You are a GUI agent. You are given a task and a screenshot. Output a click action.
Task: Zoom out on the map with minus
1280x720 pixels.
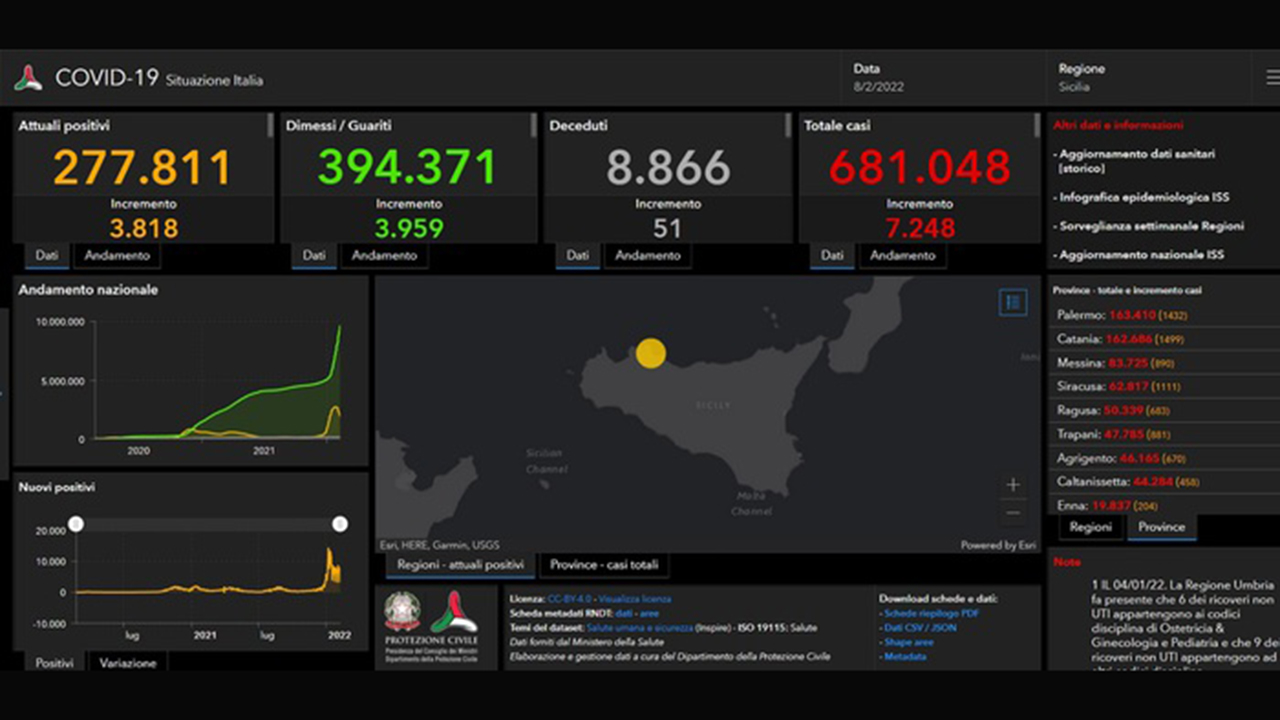pos(1012,513)
